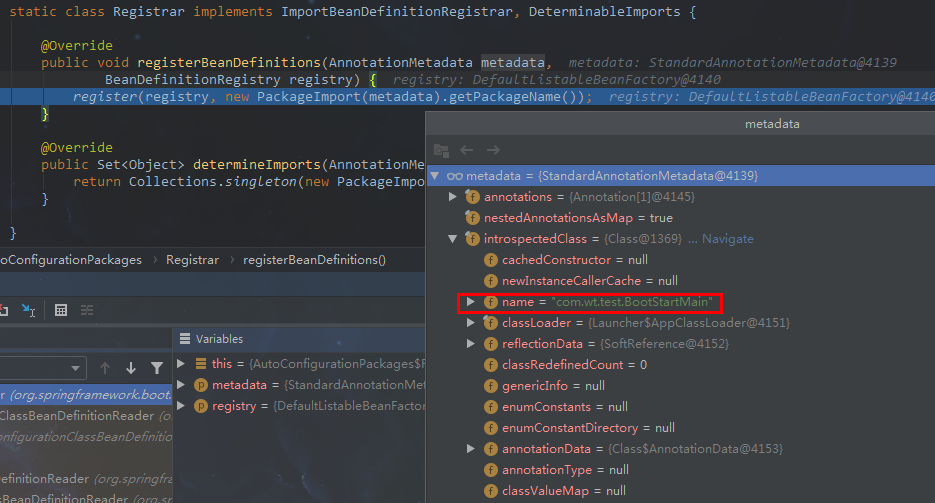Collapse the introspectedClass node
Screen dimensions: 935x503
point(453,239)
